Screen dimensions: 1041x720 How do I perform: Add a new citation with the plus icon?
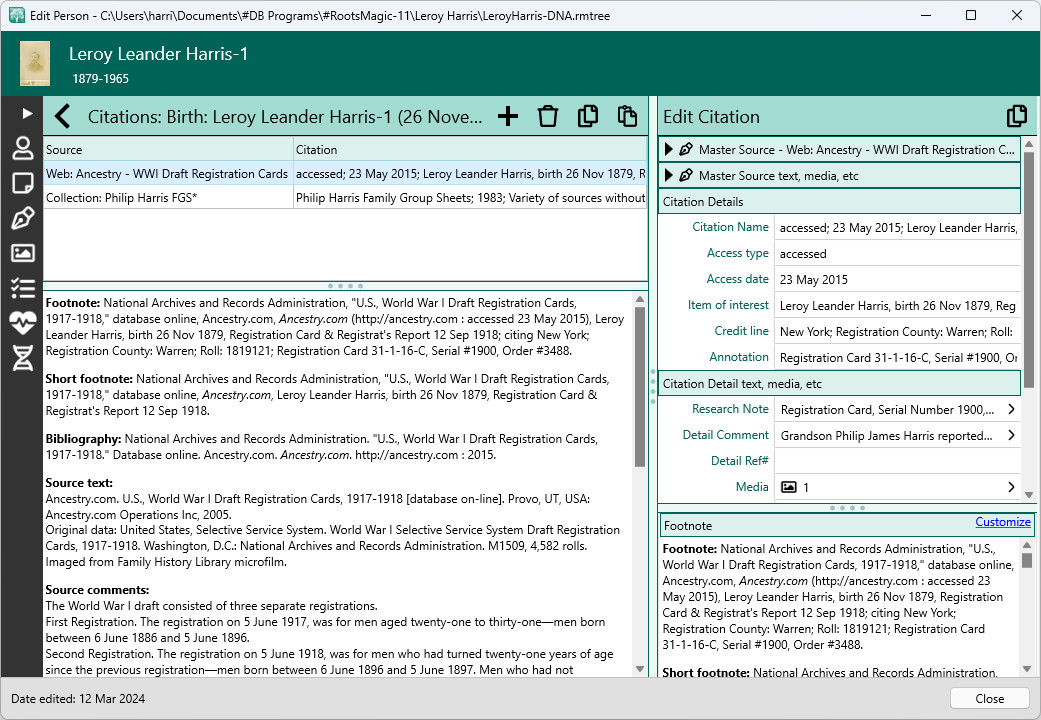click(x=508, y=116)
